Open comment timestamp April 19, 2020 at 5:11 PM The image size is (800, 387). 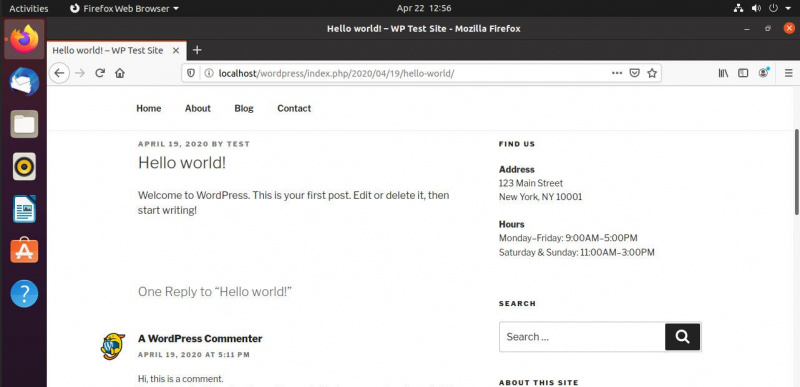pyautogui.click(x=194, y=354)
